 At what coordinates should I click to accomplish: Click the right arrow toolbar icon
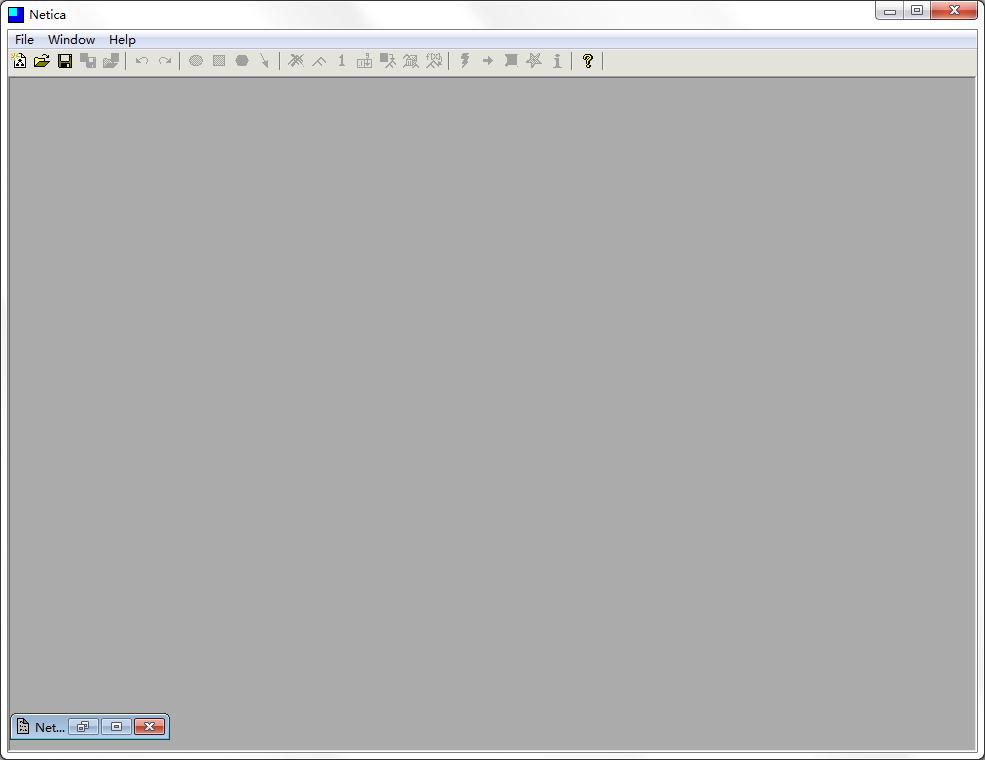[x=487, y=61]
